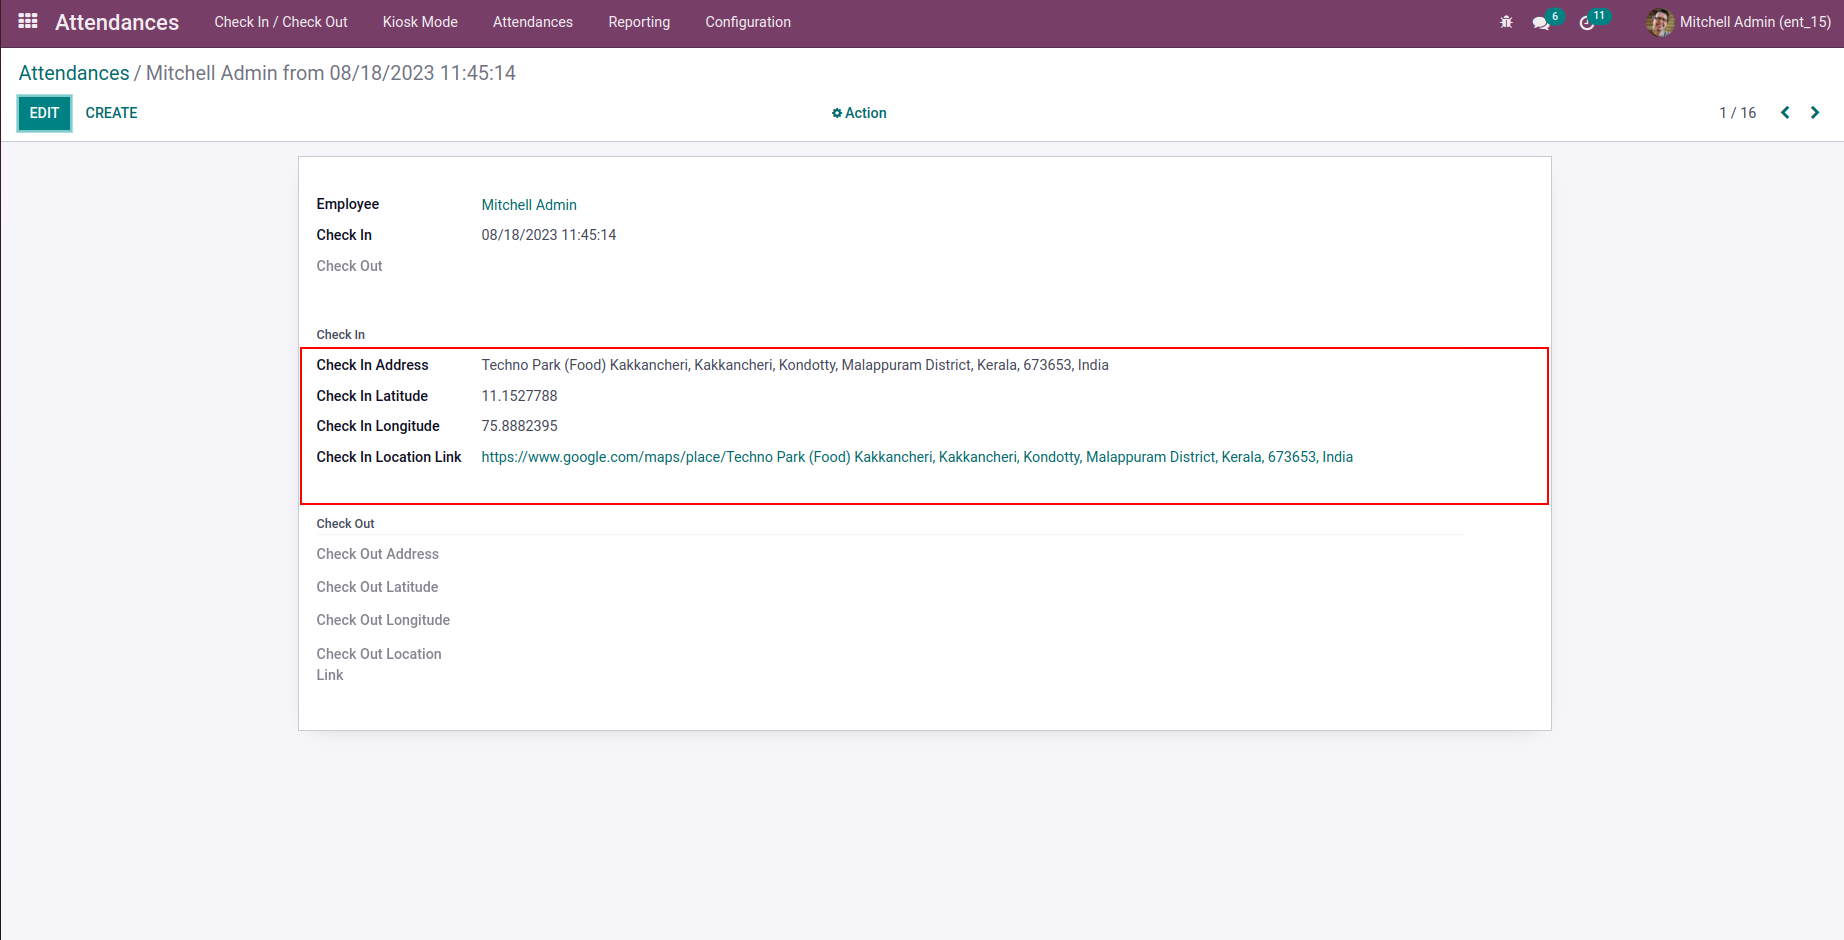Click the Employee field label

[348, 204]
